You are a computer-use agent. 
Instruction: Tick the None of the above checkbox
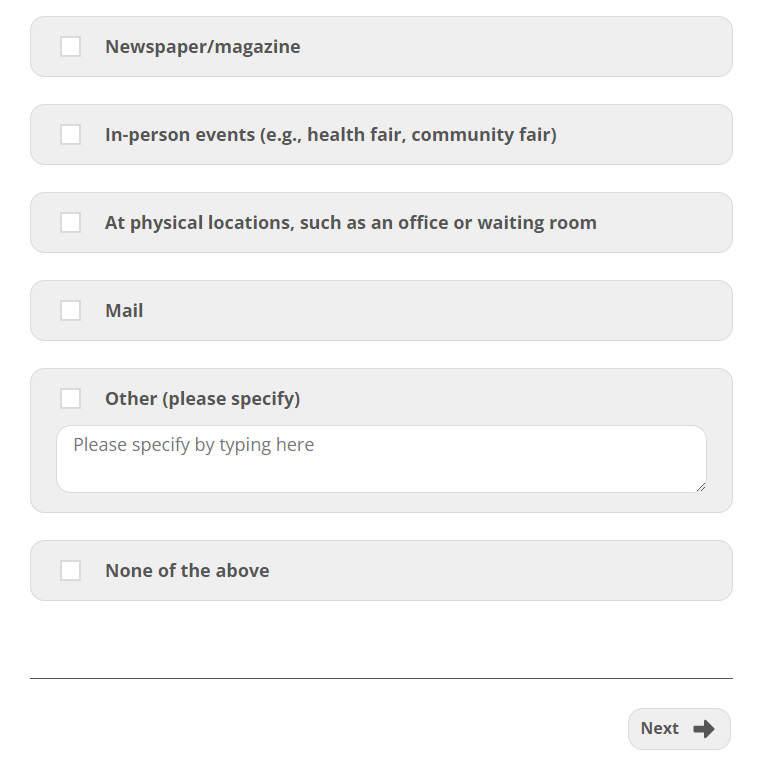tap(70, 571)
